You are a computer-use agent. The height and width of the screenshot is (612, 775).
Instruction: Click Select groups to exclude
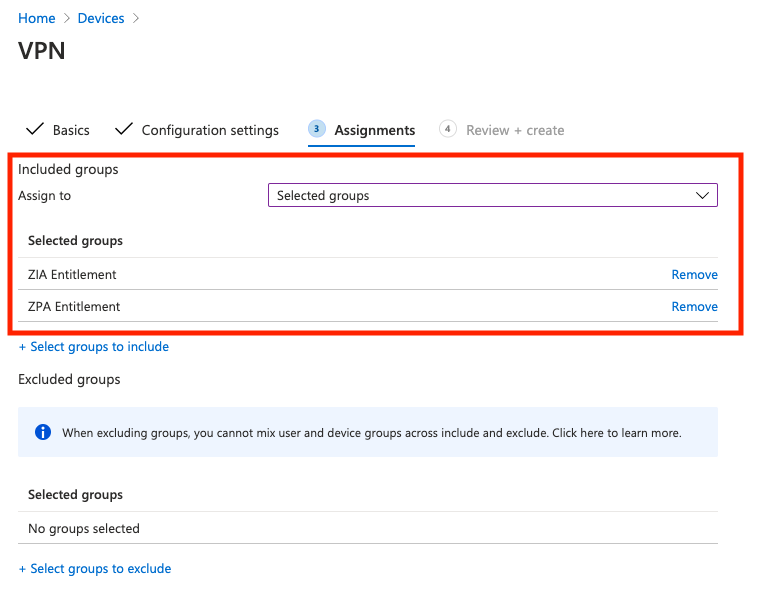[x=95, y=569]
